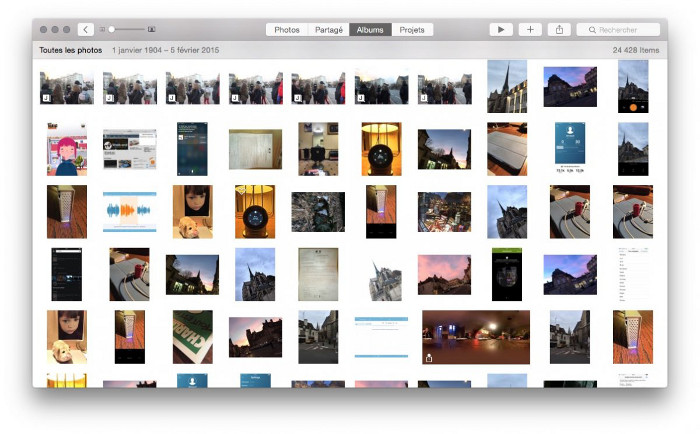
Task: Click the Toutes les photos title
Action: click(x=70, y=50)
